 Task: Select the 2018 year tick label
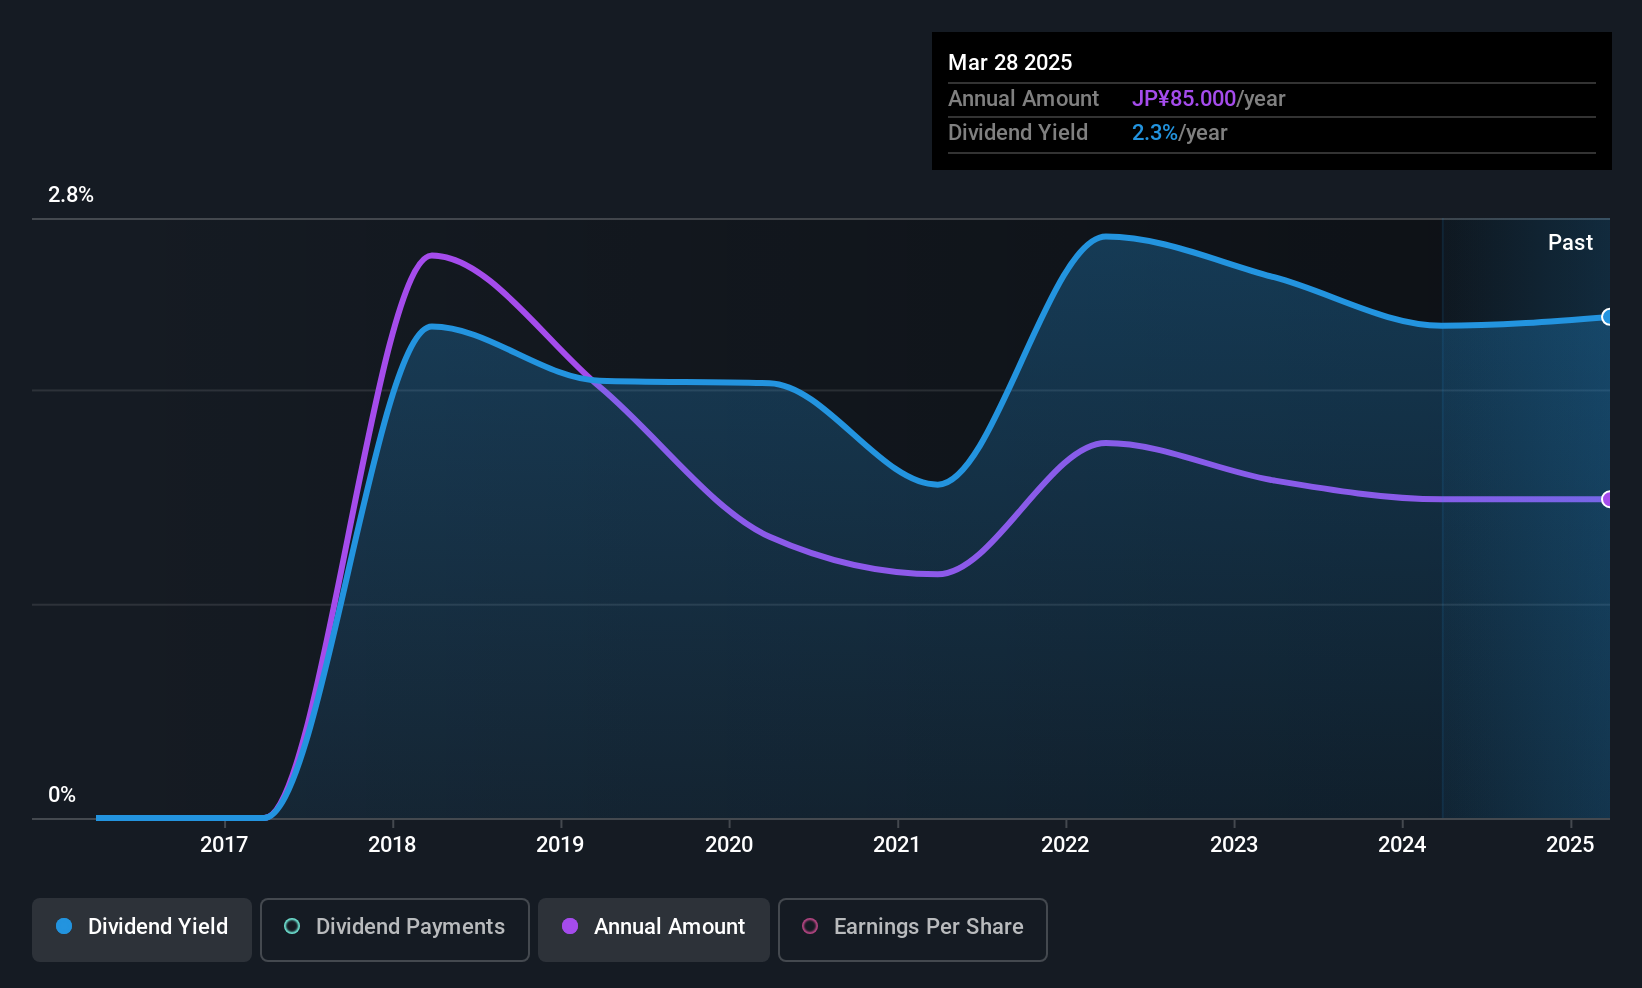point(392,845)
